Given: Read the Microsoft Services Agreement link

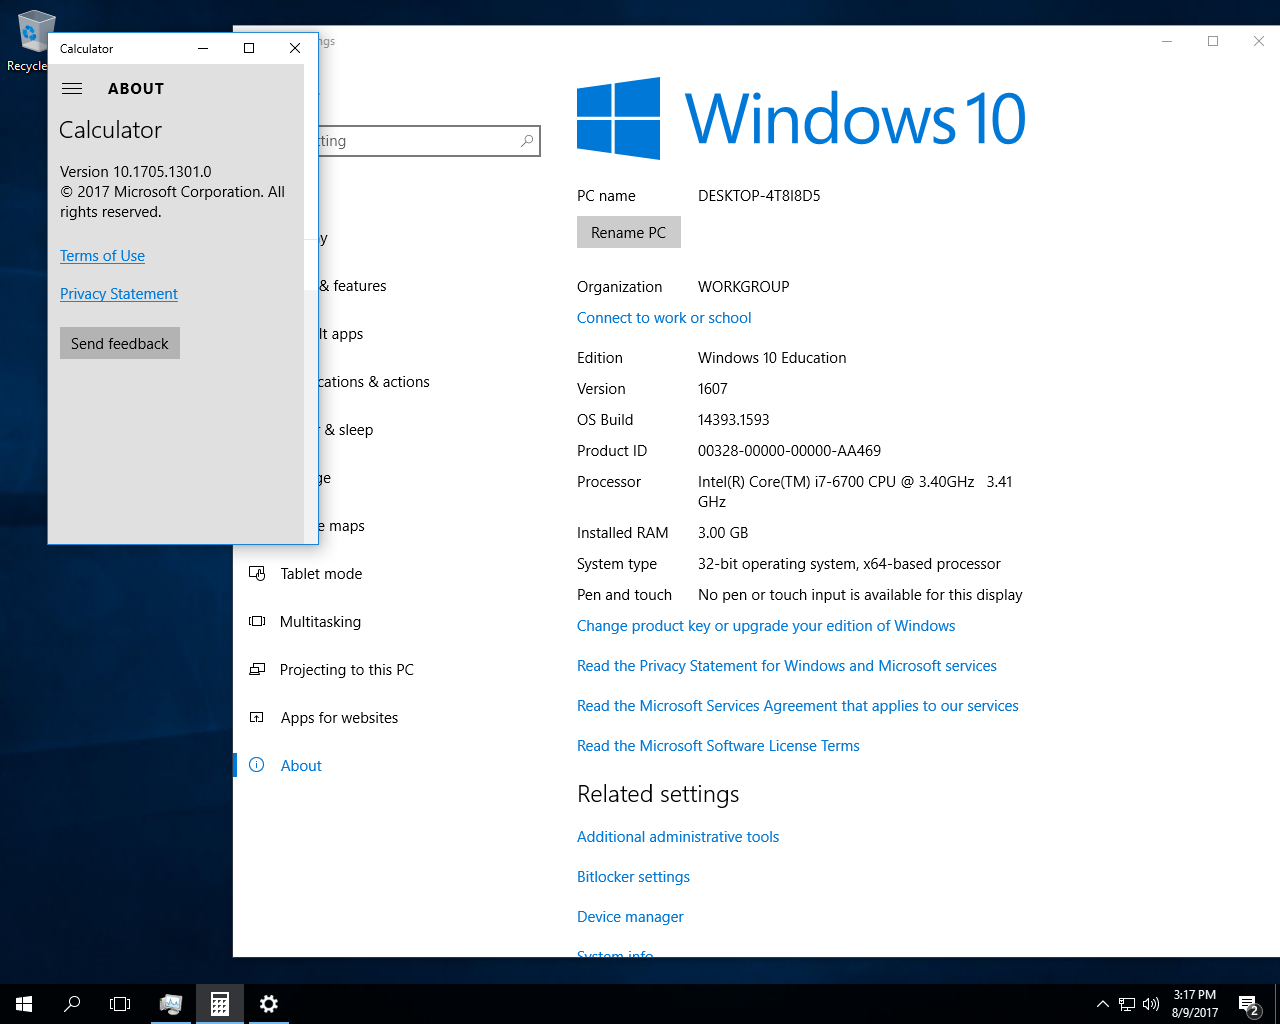Looking at the screenshot, I should (x=798, y=706).
